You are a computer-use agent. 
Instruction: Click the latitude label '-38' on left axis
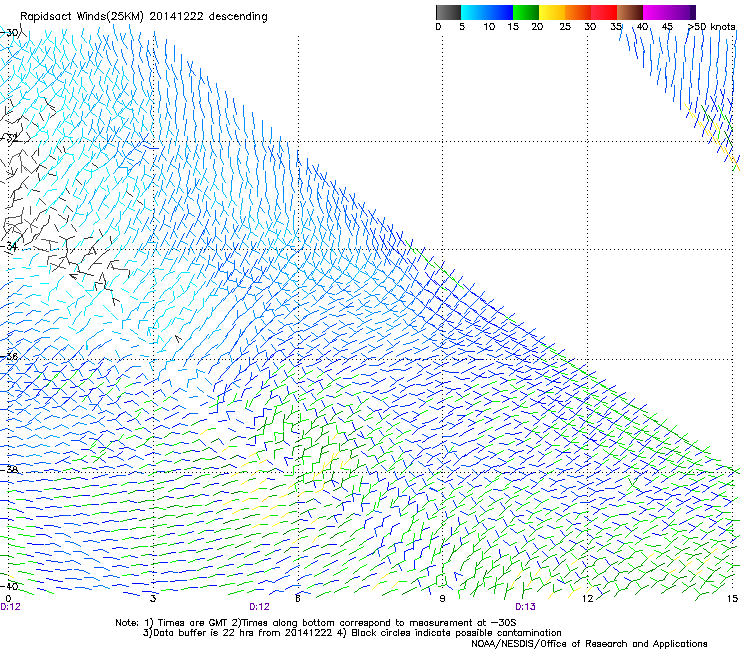pos(9,470)
